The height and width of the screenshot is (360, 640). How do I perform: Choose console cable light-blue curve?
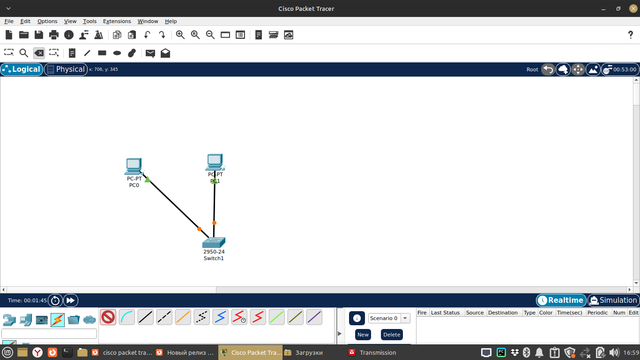[x=127, y=317]
